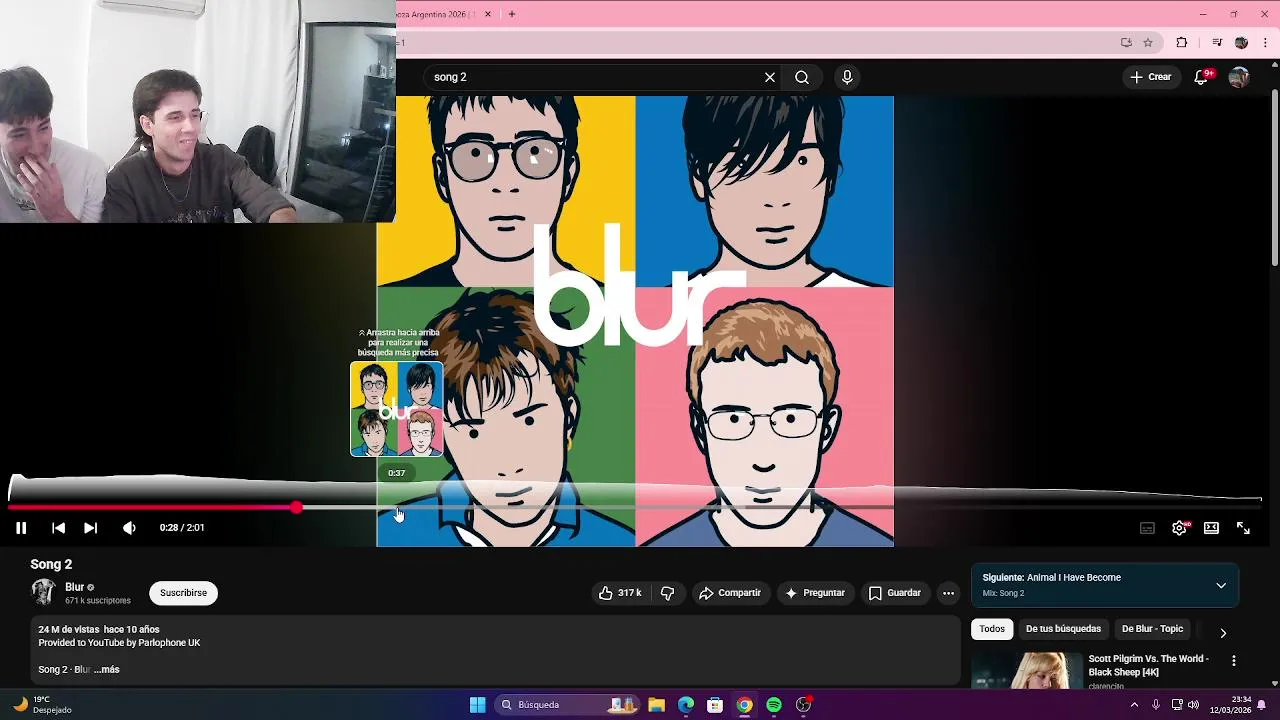Open the Chrome profile avatar
Image resolution: width=1280 pixels, height=720 pixels.
(x=1241, y=42)
